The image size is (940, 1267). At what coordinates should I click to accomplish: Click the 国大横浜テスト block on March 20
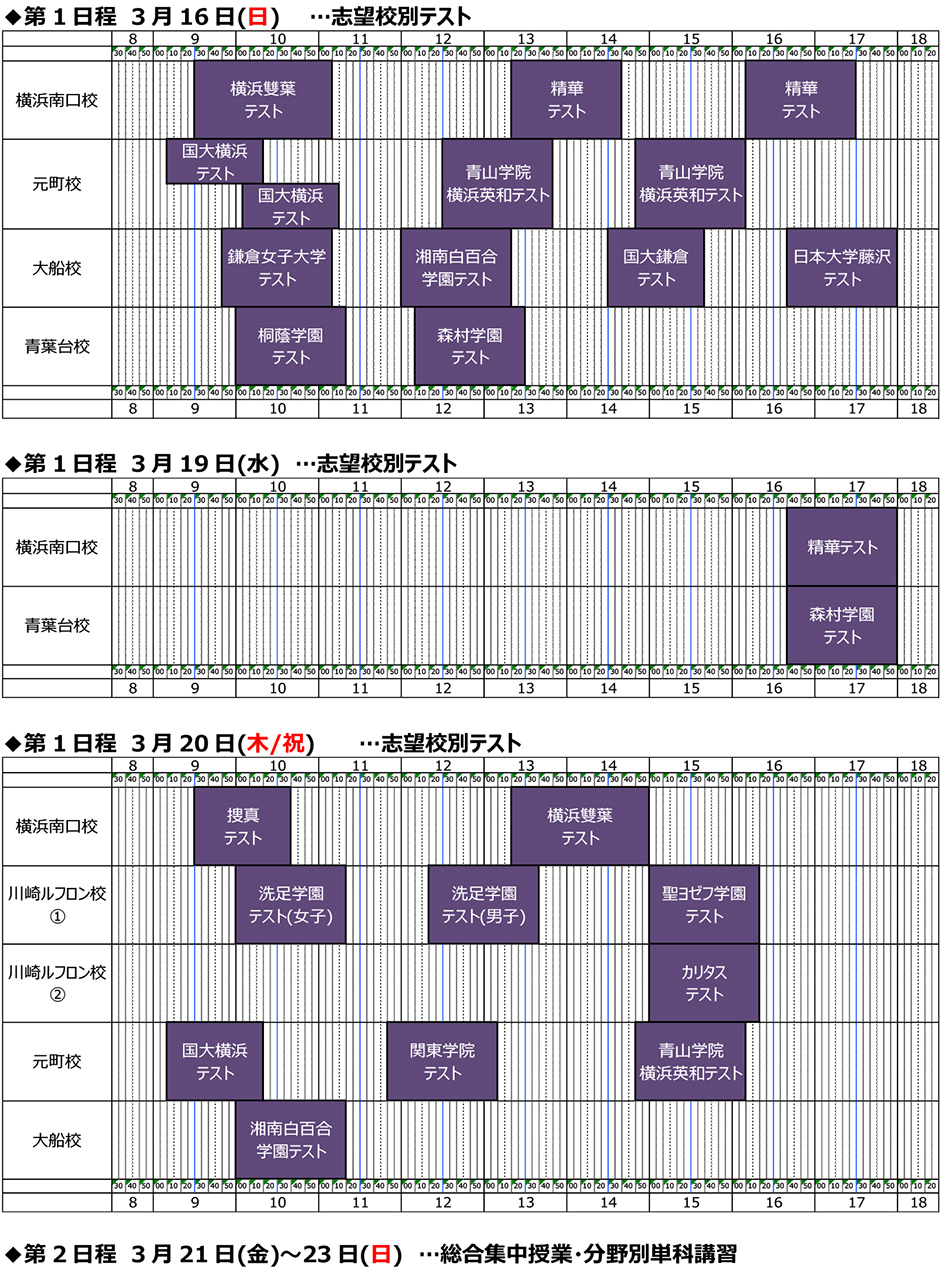[215, 1061]
